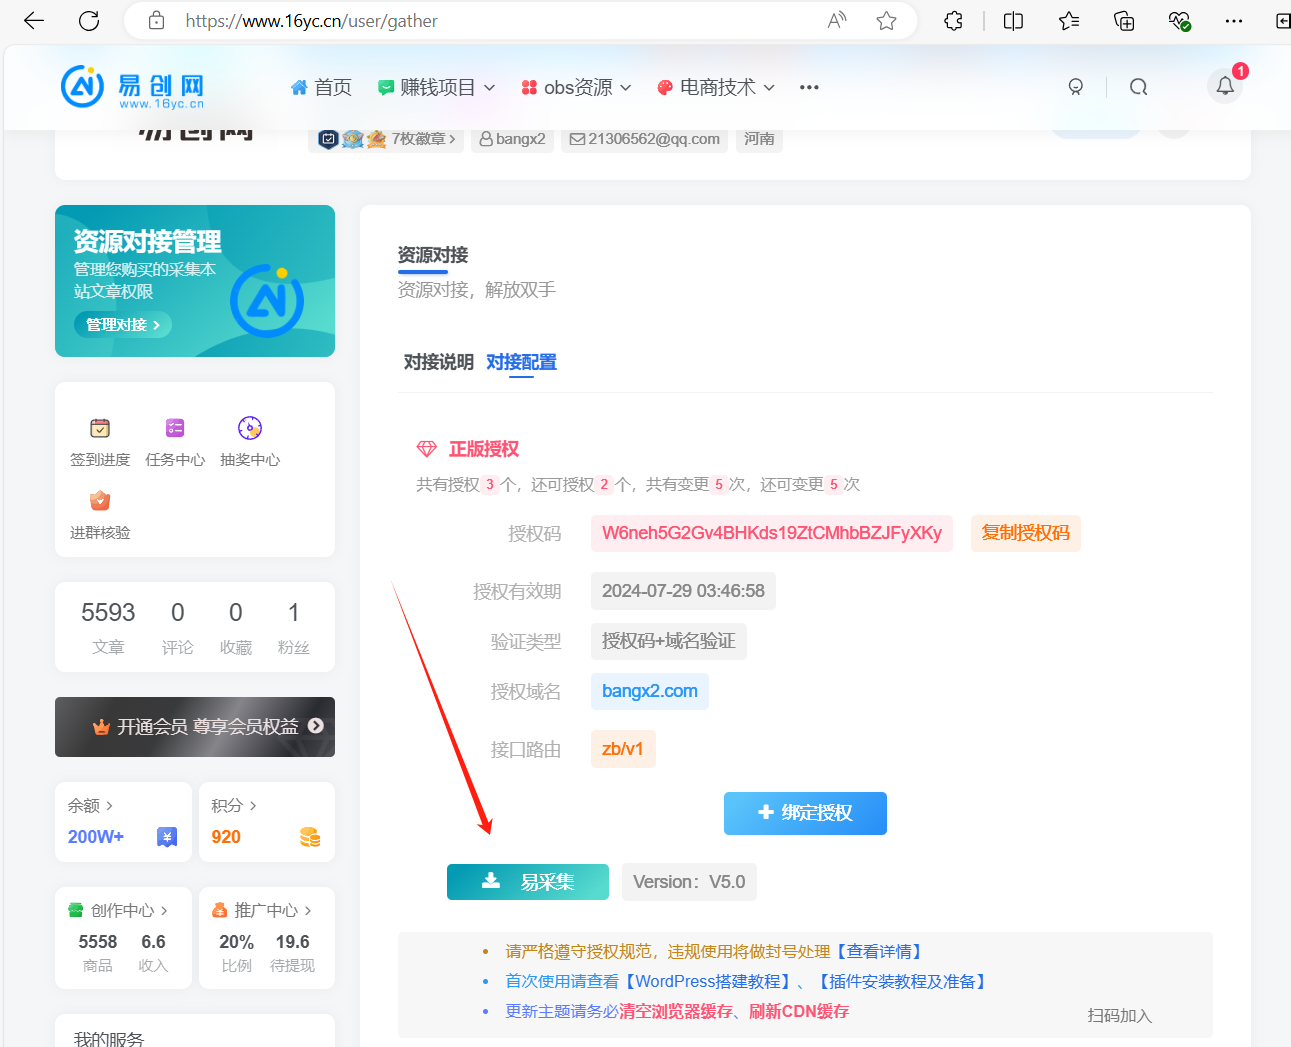Switch to the 对接说明 tab
Viewport: 1291px width, 1047px height.
[x=438, y=362]
